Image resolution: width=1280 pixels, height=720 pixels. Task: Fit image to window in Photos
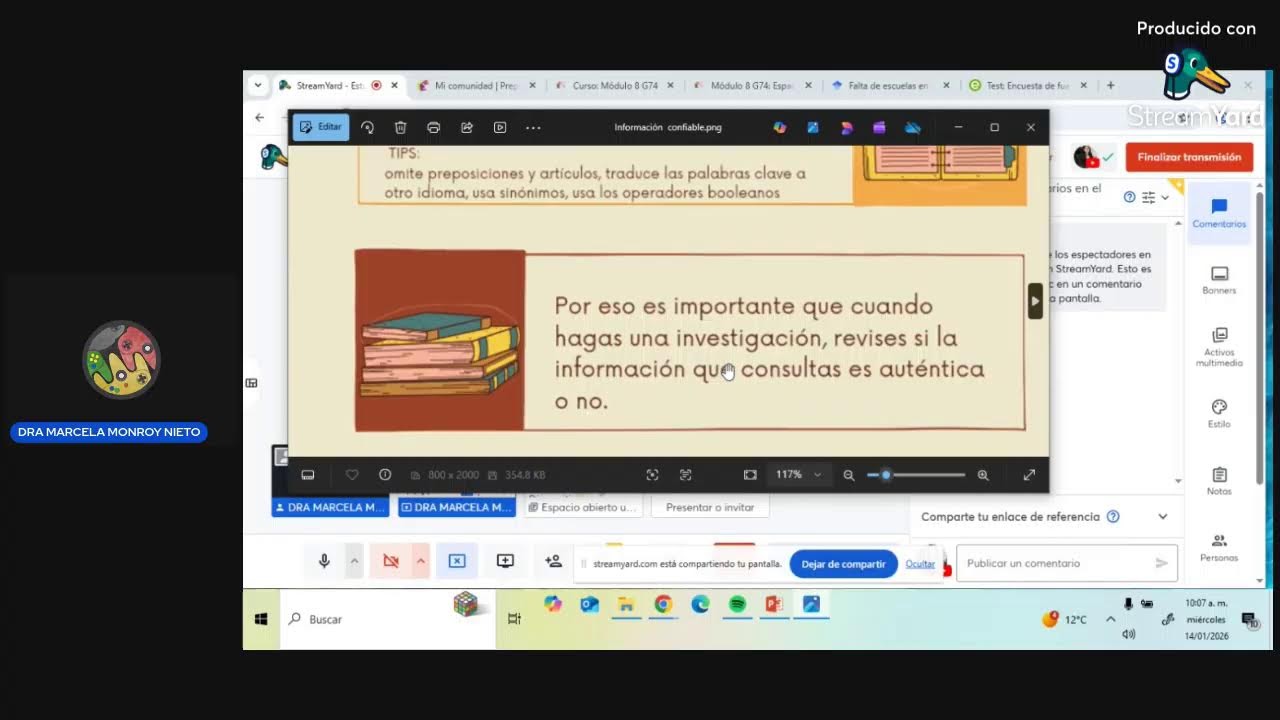point(750,475)
